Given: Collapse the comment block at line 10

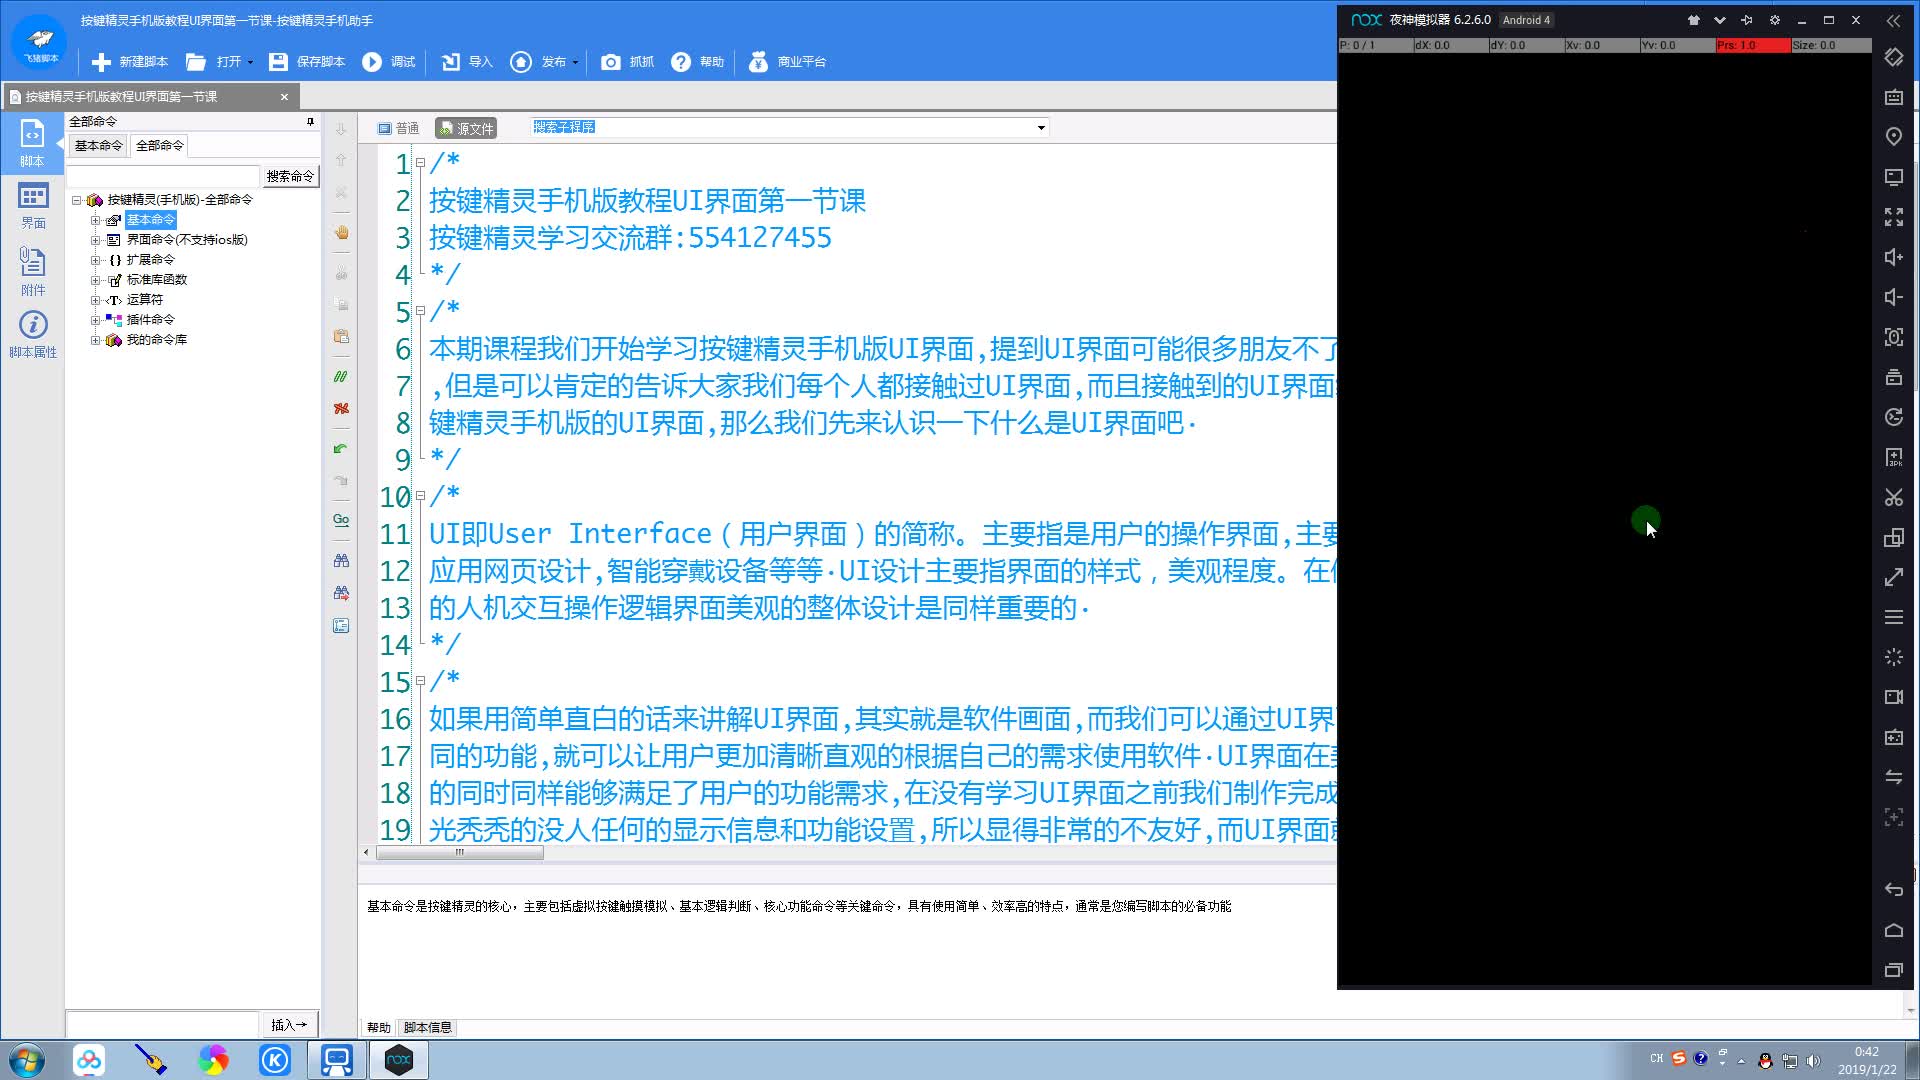Looking at the screenshot, I should point(420,496).
